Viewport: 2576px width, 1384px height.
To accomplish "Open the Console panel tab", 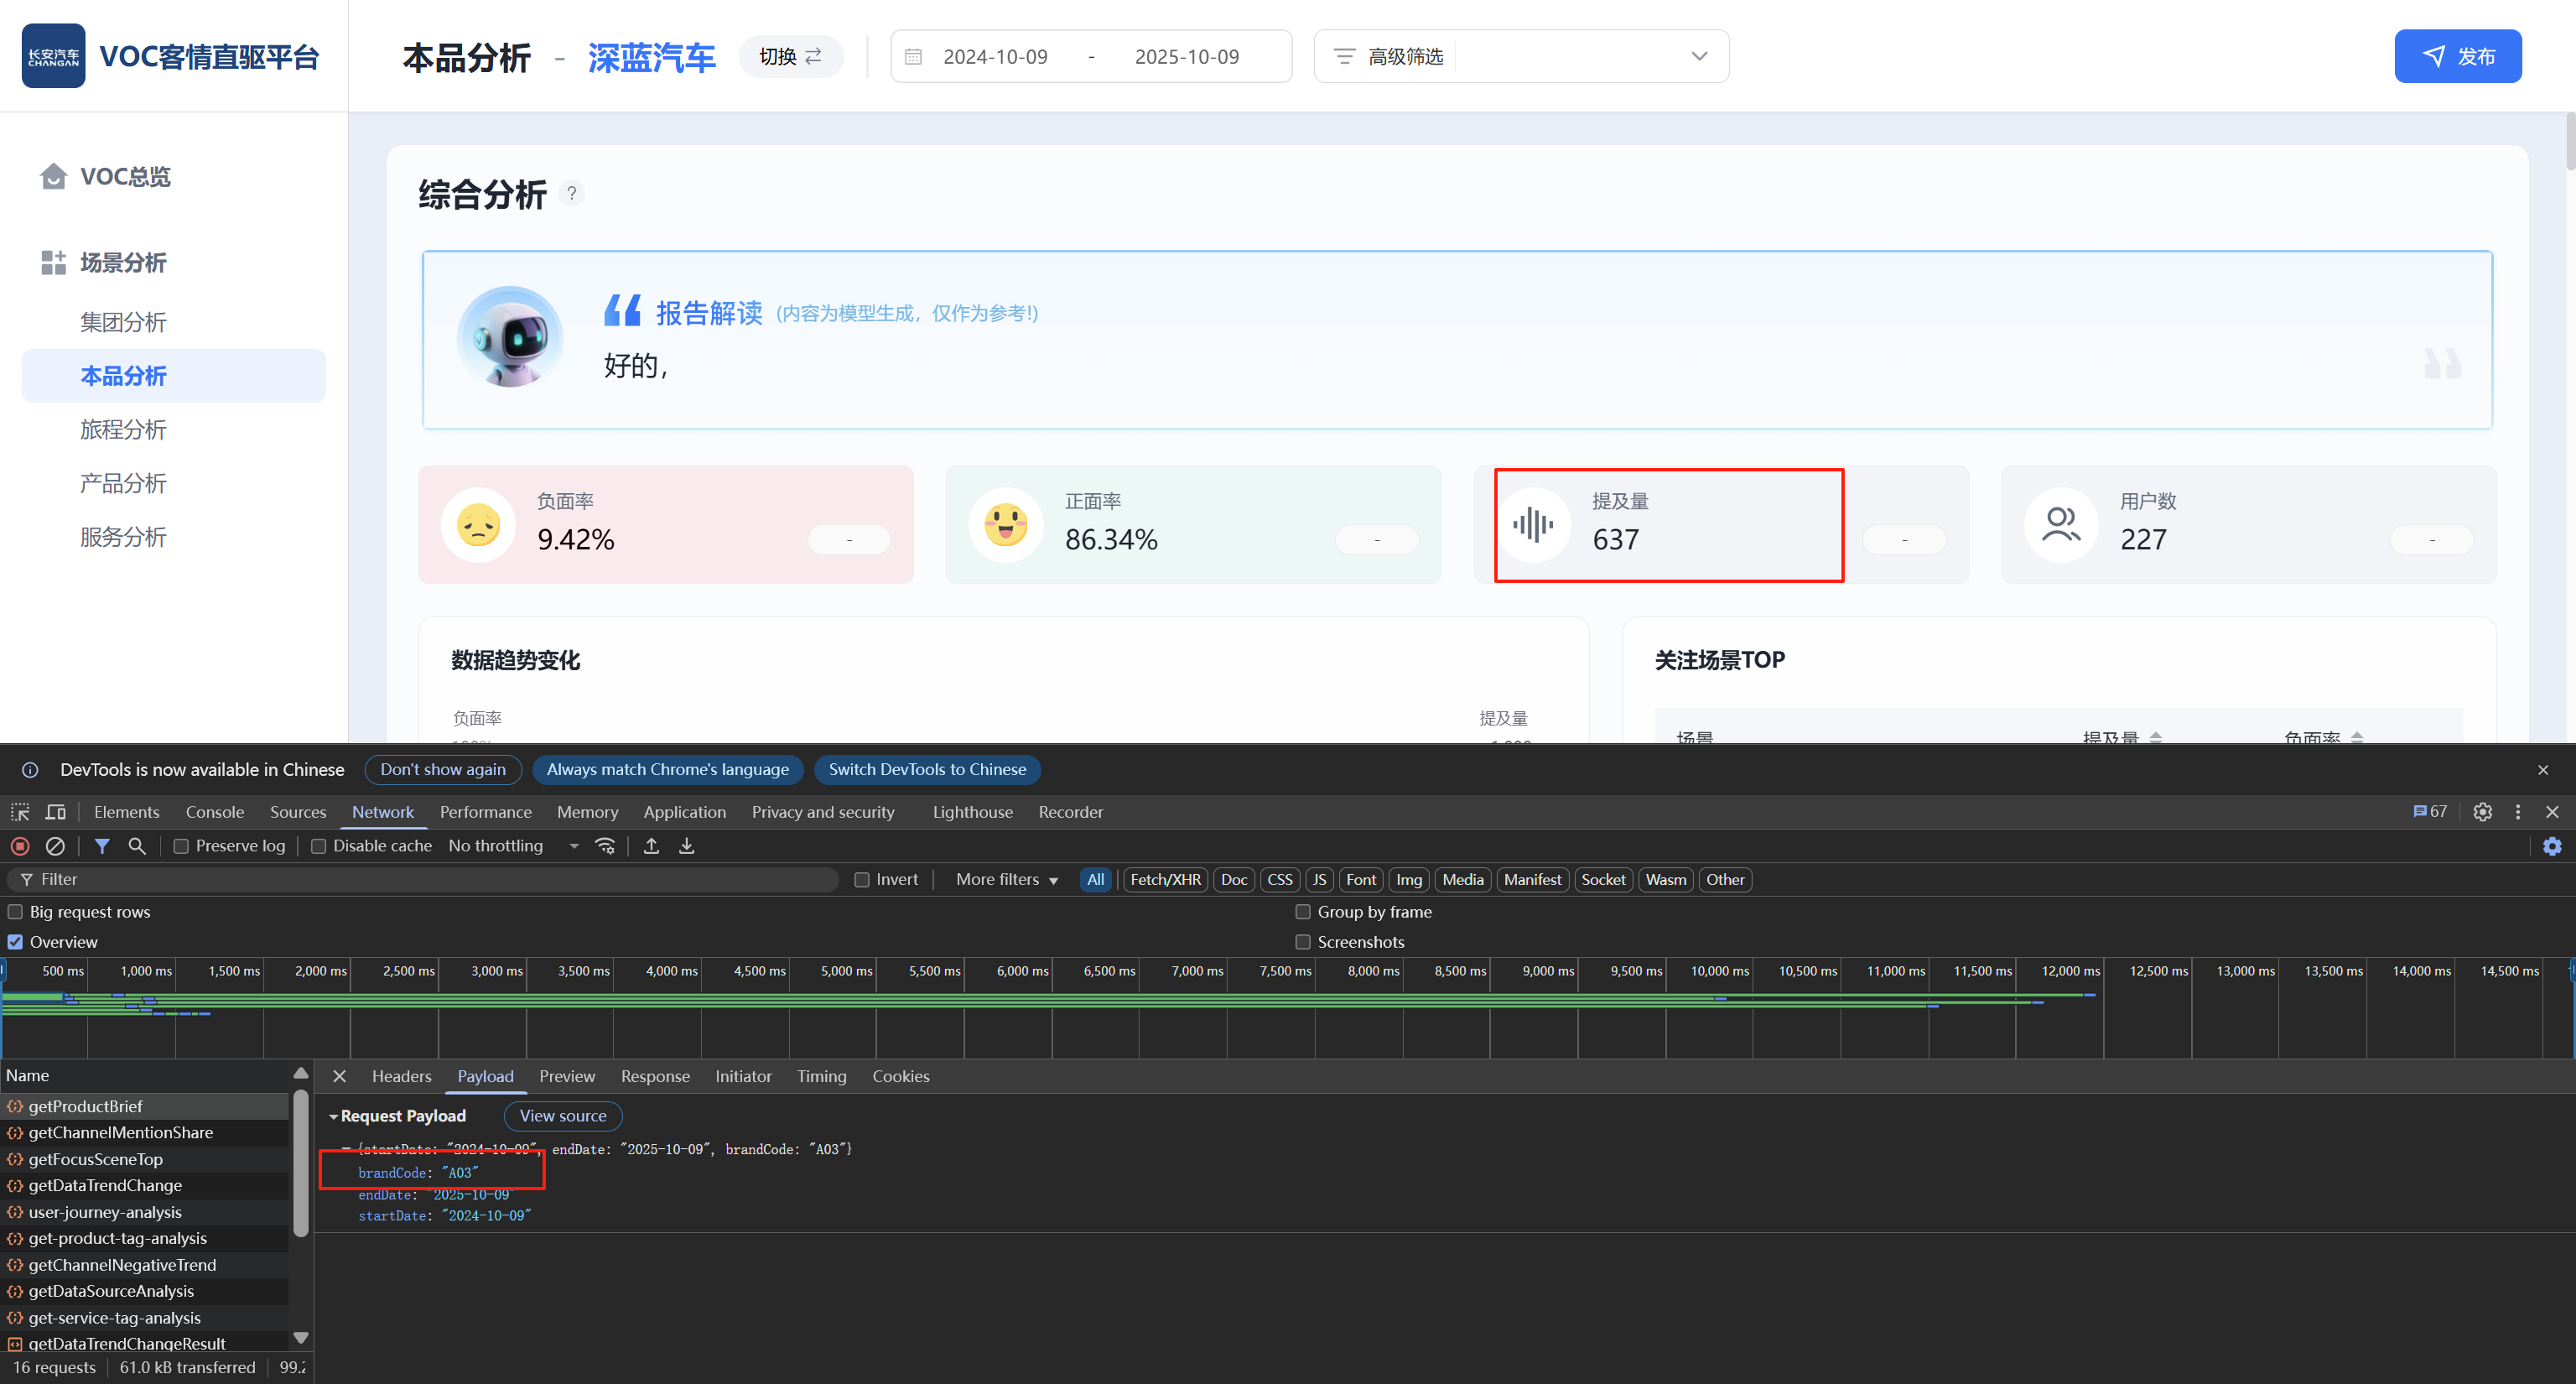I will 214,812.
